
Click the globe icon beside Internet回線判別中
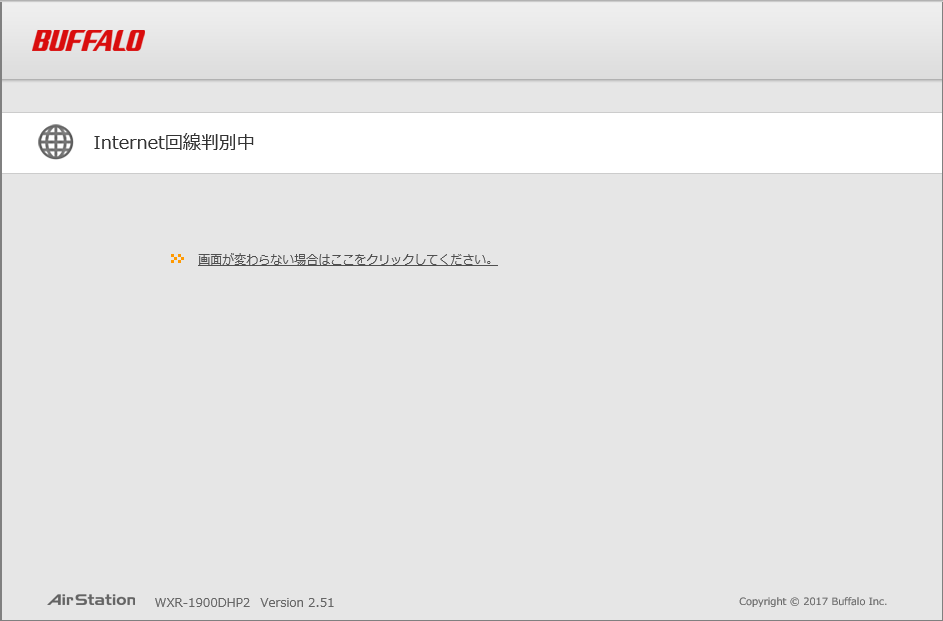pos(56,142)
